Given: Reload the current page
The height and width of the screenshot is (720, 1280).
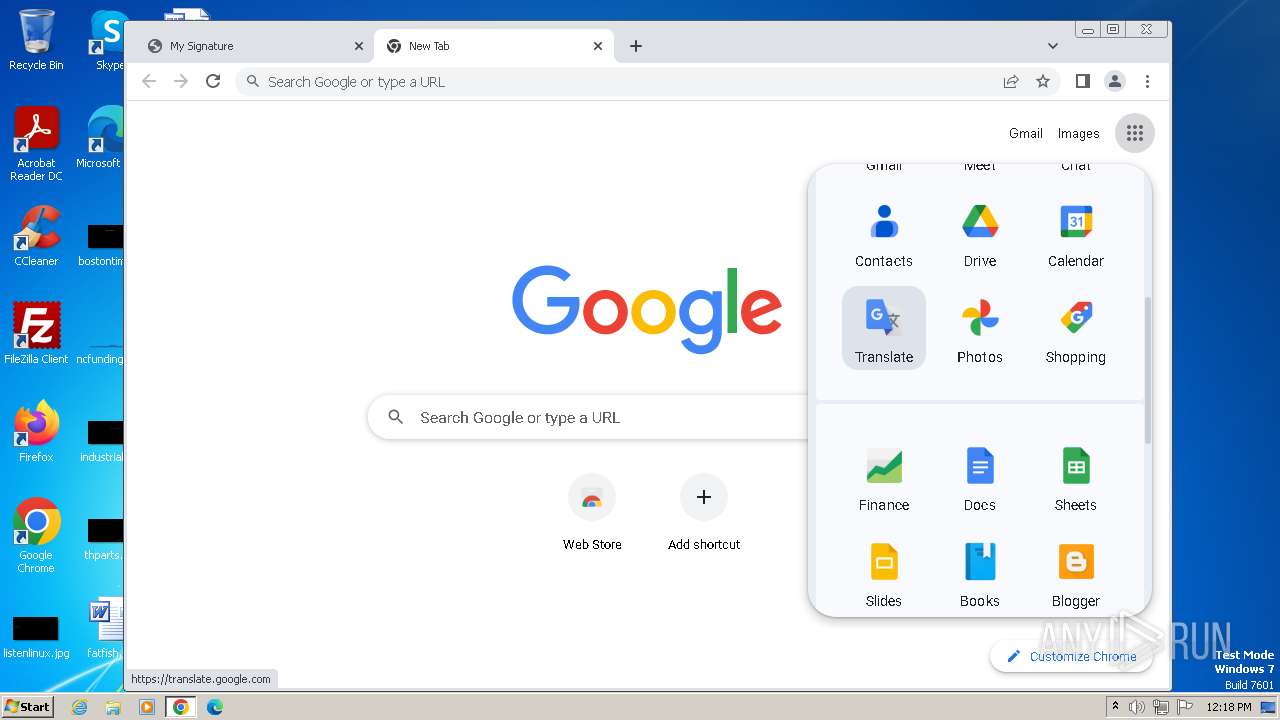Looking at the screenshot, I should (213, 81).
